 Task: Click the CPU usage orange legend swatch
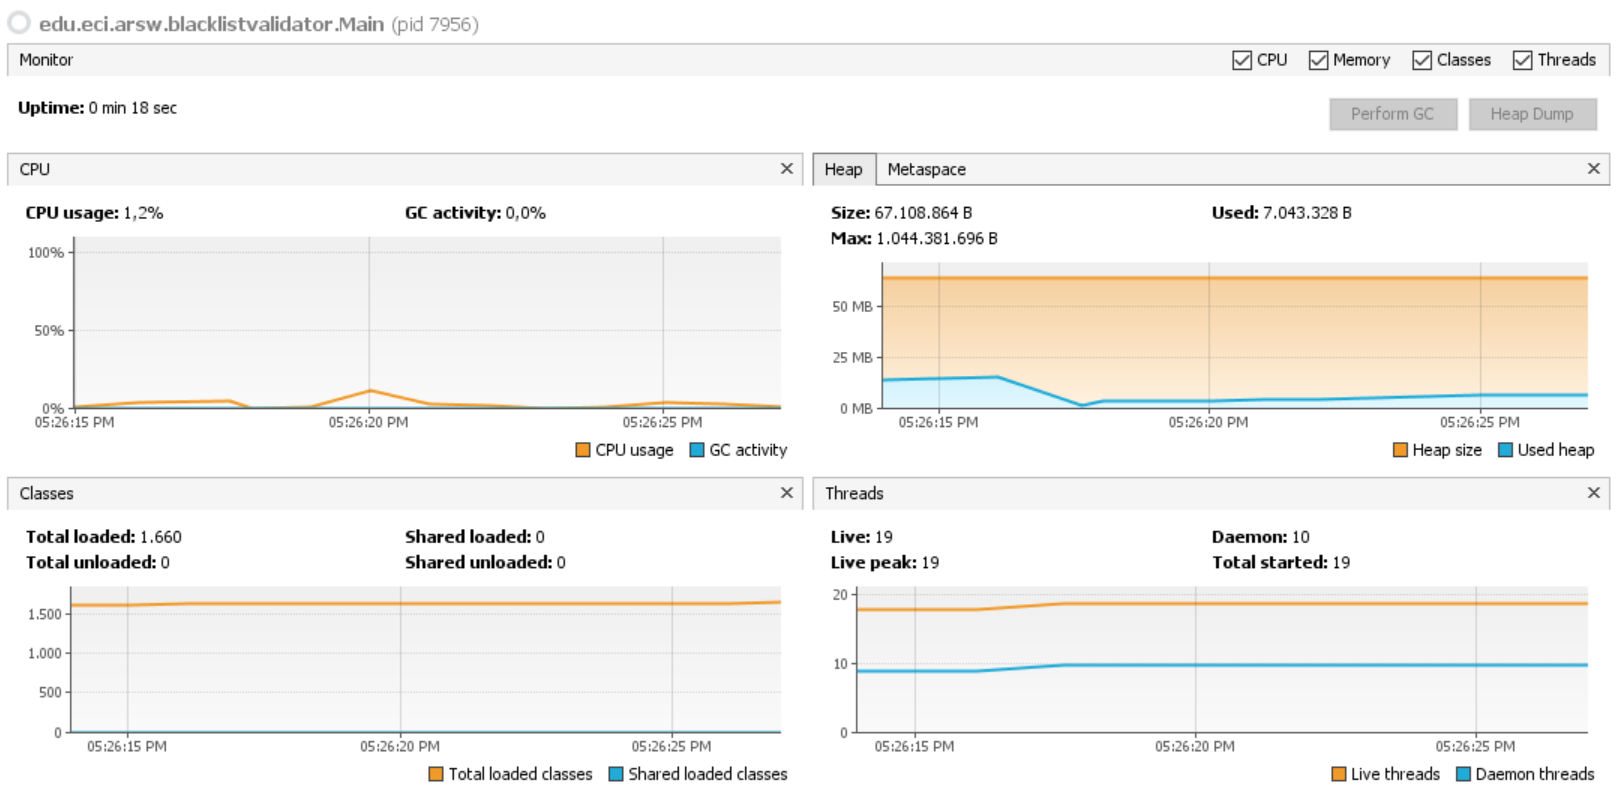coord(583,450)
